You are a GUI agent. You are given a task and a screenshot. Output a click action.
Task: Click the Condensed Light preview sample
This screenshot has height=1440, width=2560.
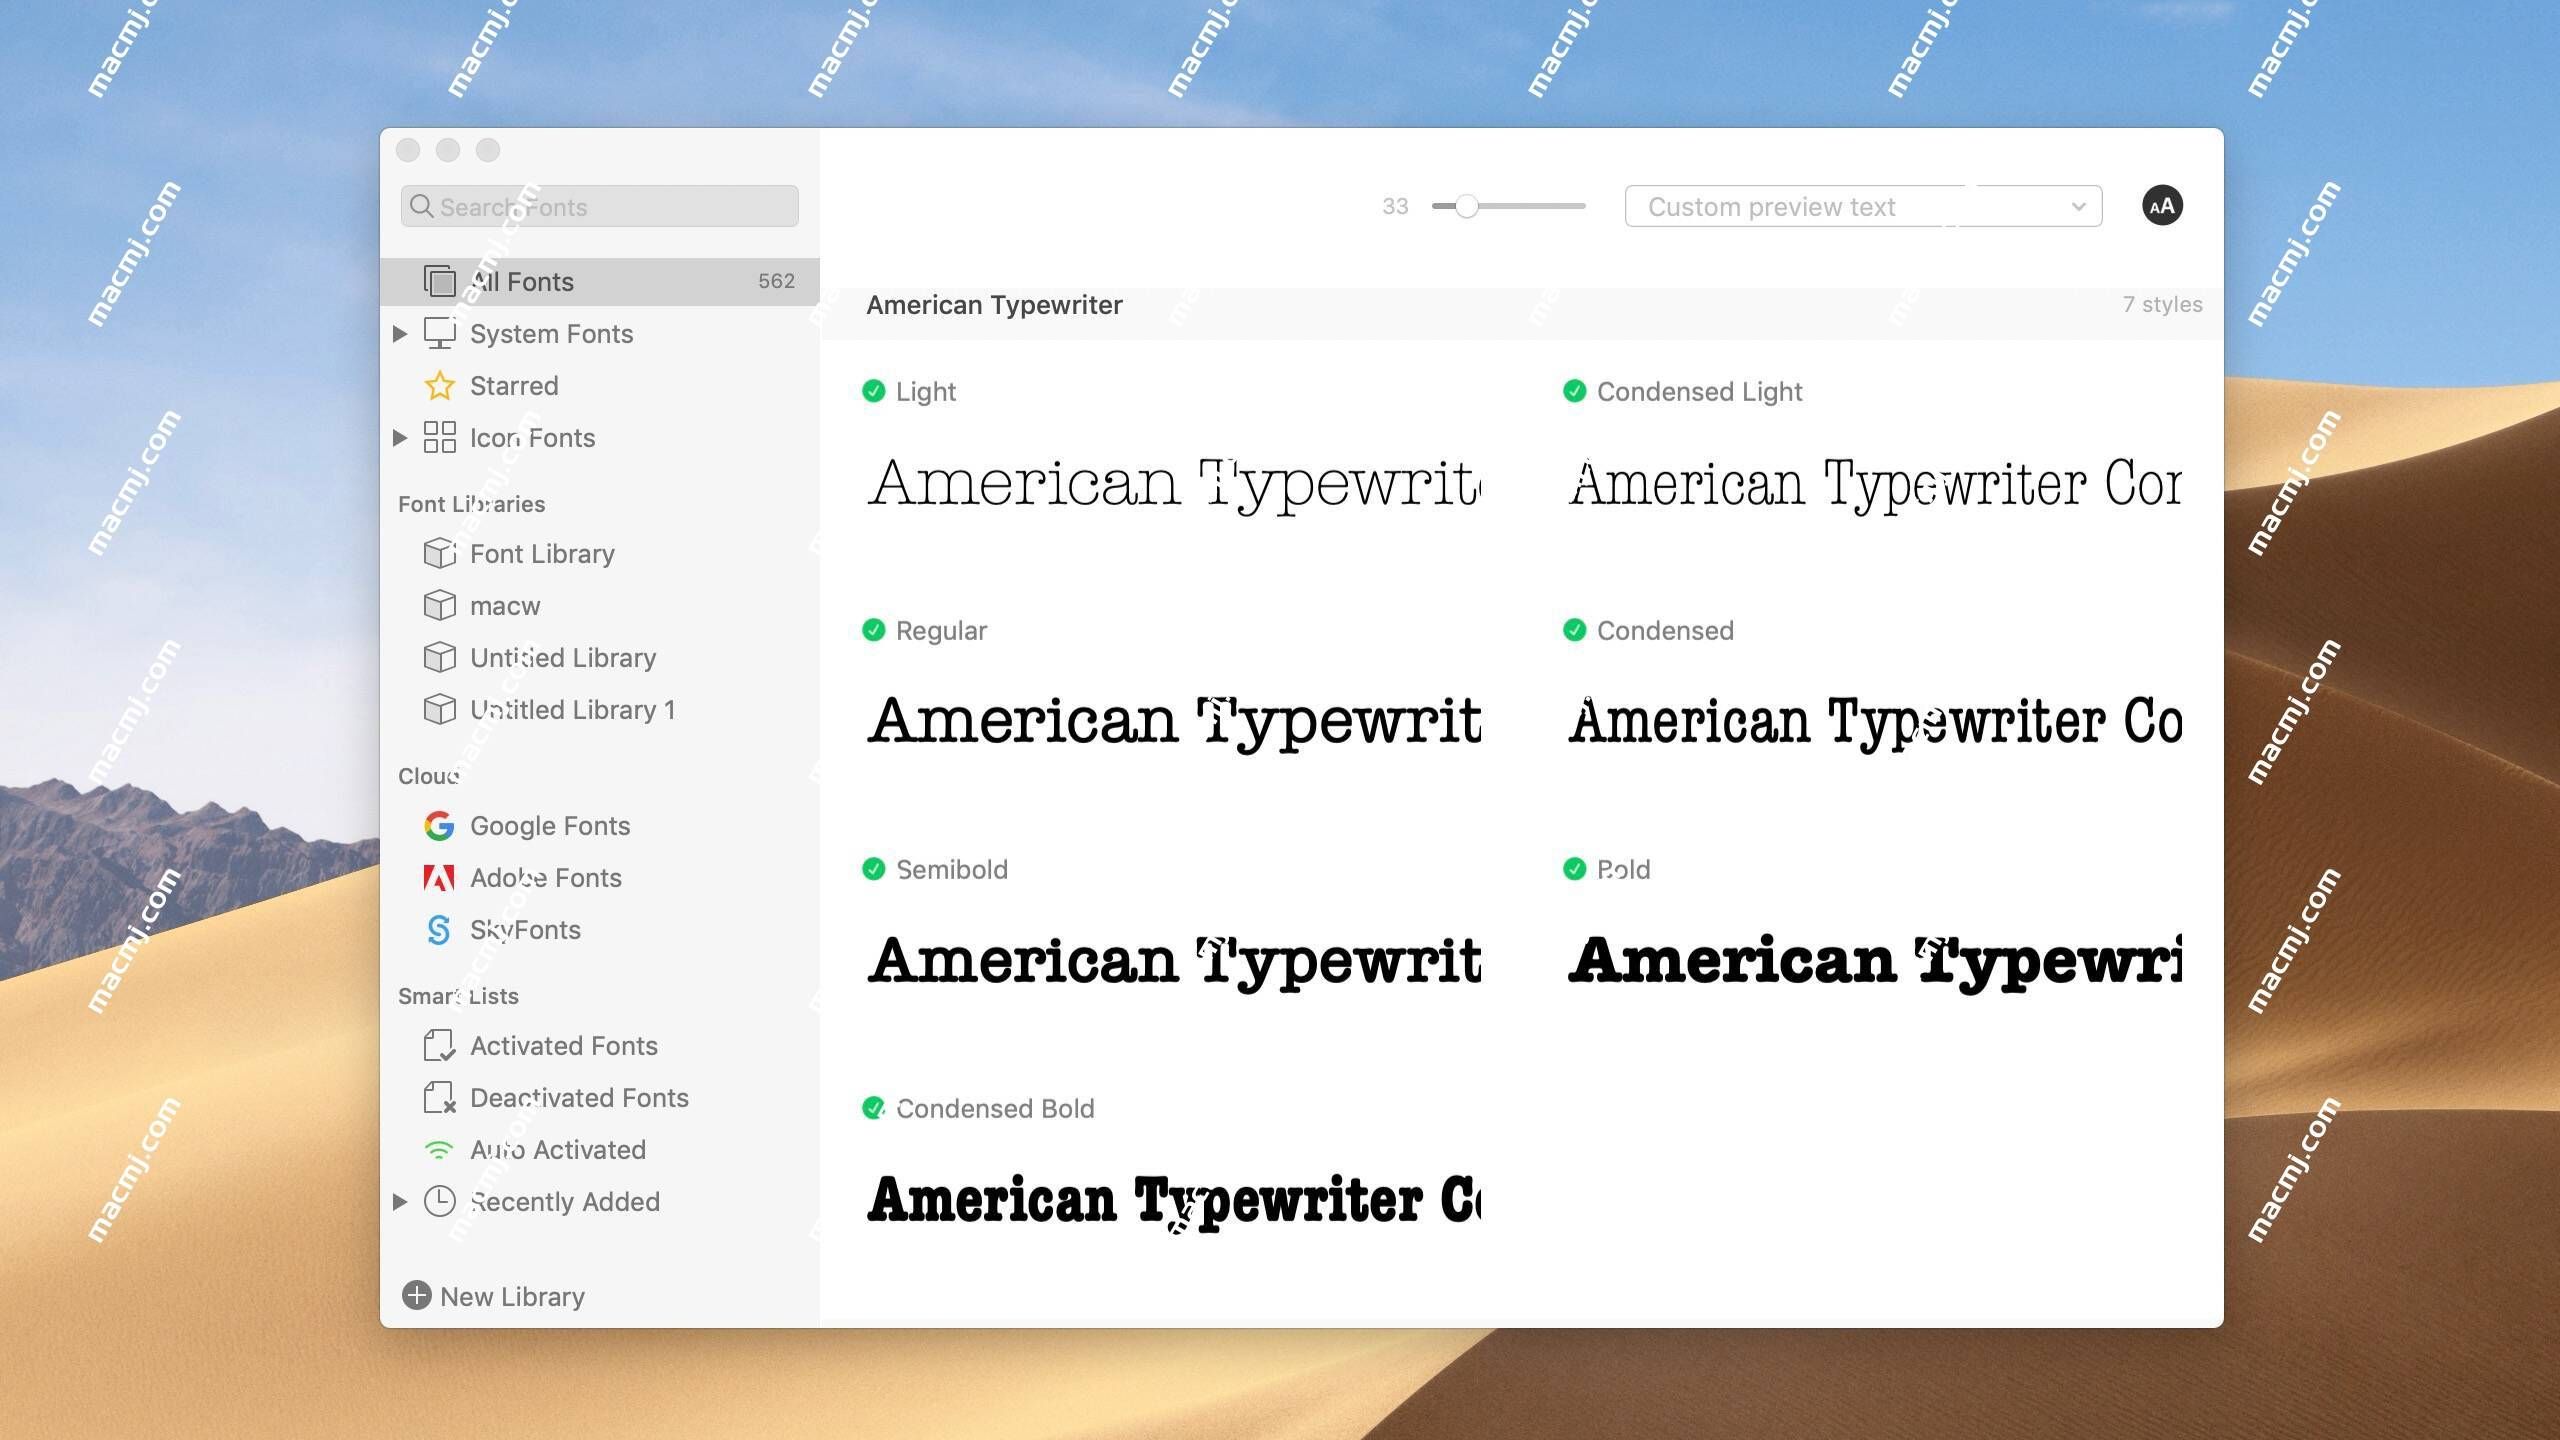tap(1875, 484)
